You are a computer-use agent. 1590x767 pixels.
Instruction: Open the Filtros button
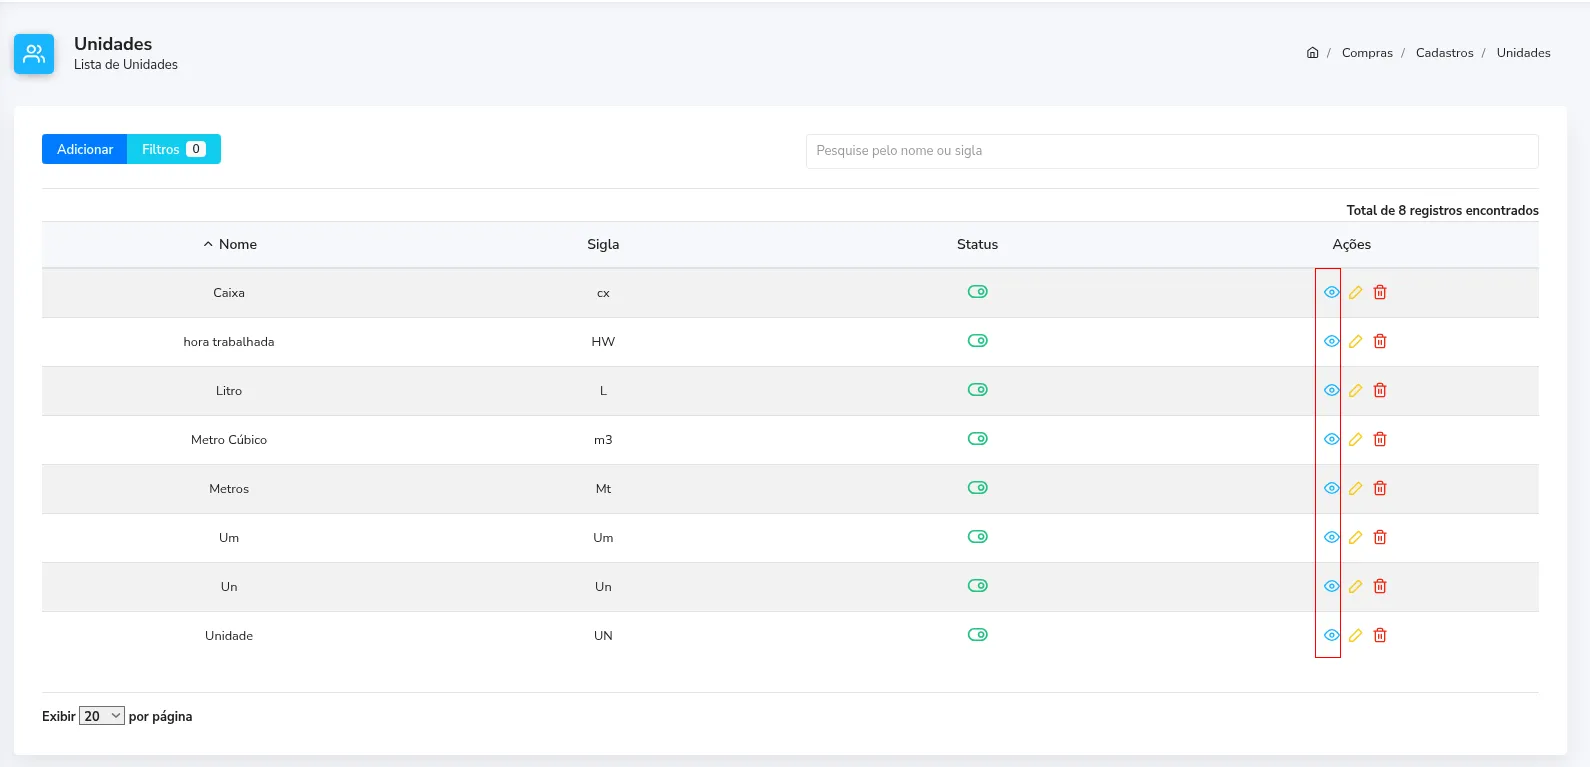[x=174, y=149]
